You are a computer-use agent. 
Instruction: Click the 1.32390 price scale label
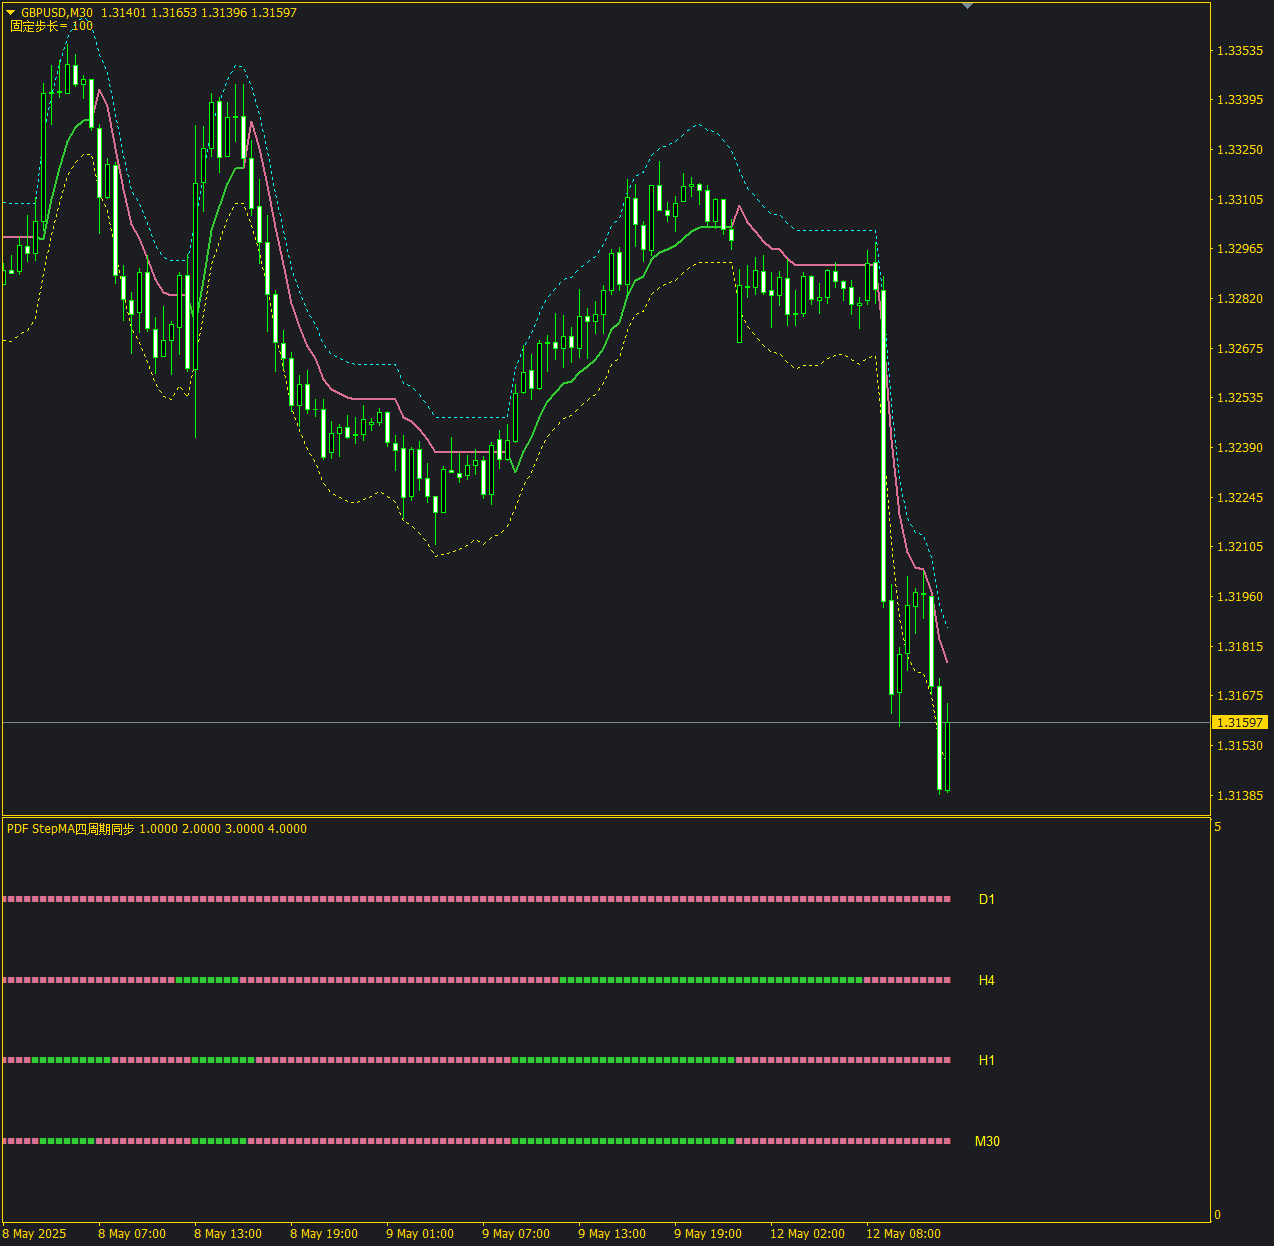coord(1239,447)
